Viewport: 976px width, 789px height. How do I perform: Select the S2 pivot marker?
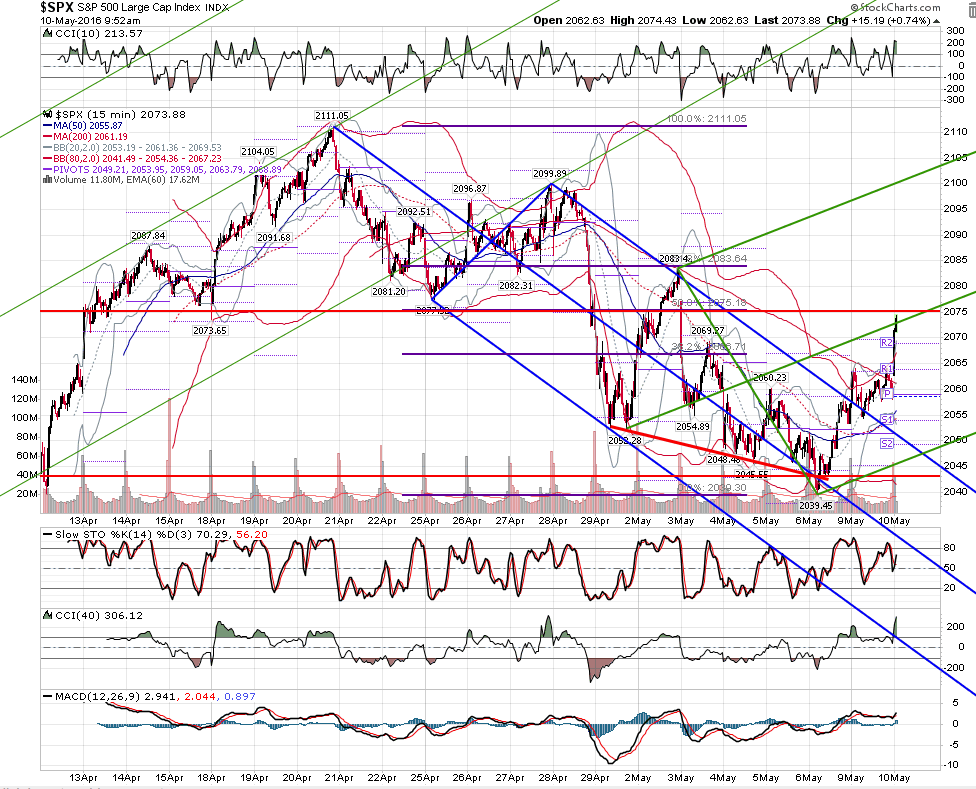pyautogui.click(x=886, y=444)
